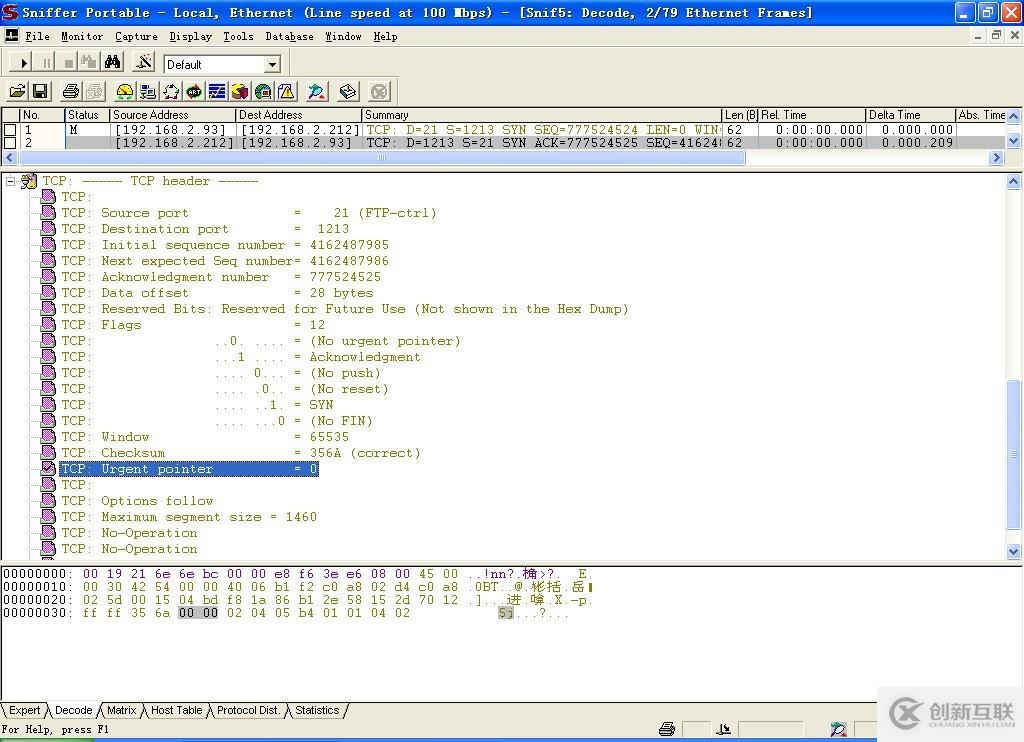This screenshot has width=1024, height=742.
Task: Click the frame list horizontal scrollbar thumb
Action: (380, 158)
